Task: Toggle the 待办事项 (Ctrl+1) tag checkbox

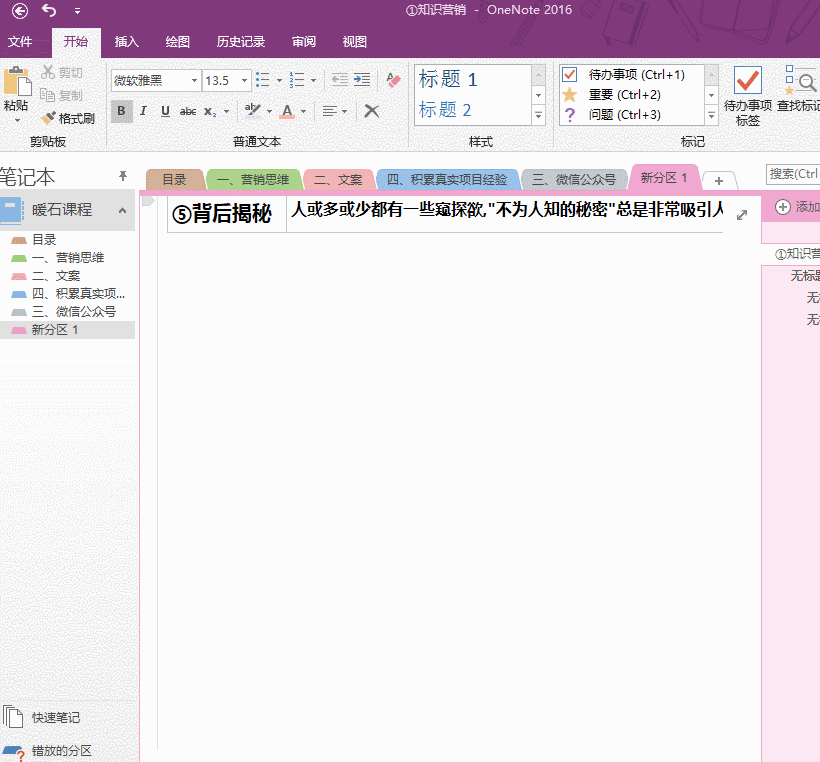Action: pyautogui.click(x=570, y=75)
